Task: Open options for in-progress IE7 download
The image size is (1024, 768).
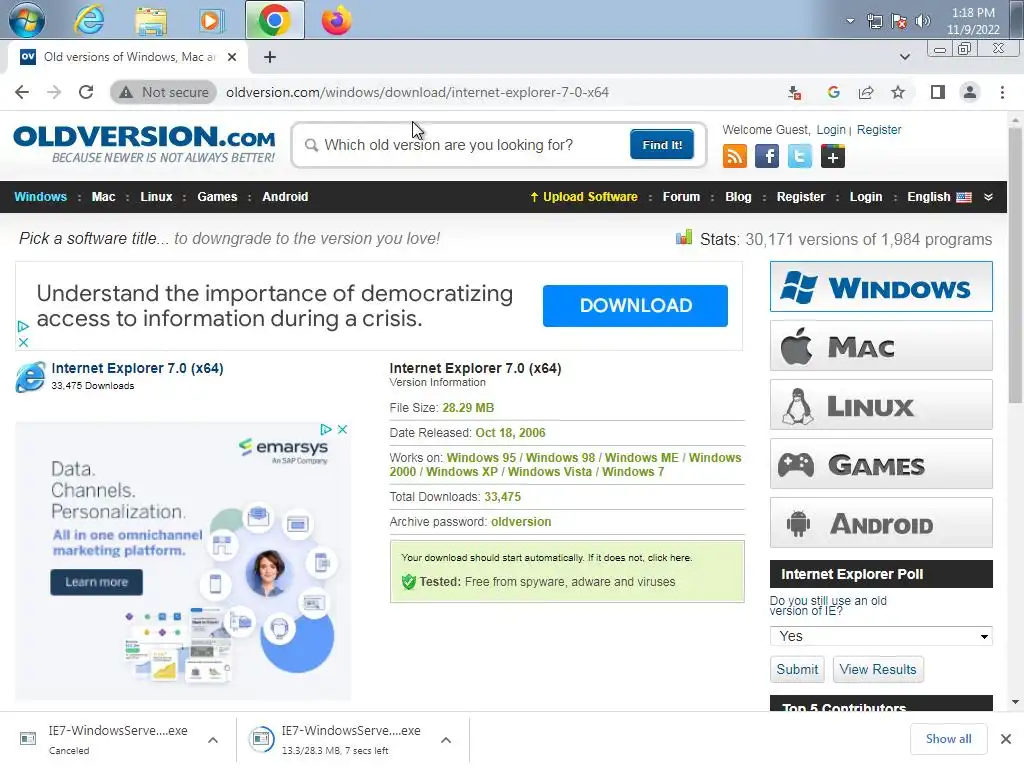Action: pos(446,740)
